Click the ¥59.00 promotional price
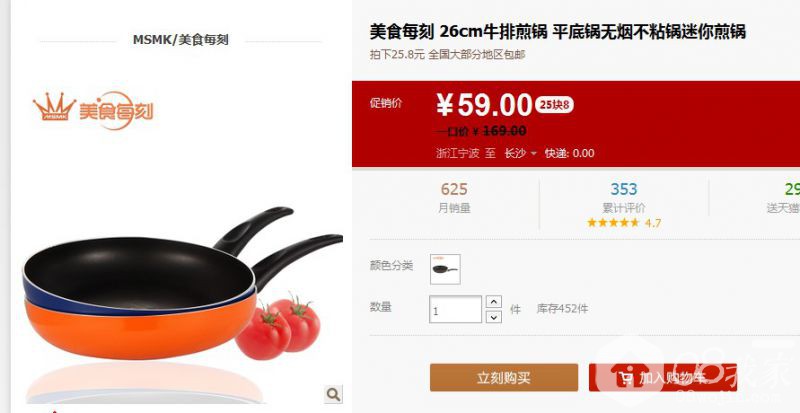 click(484, 106)
